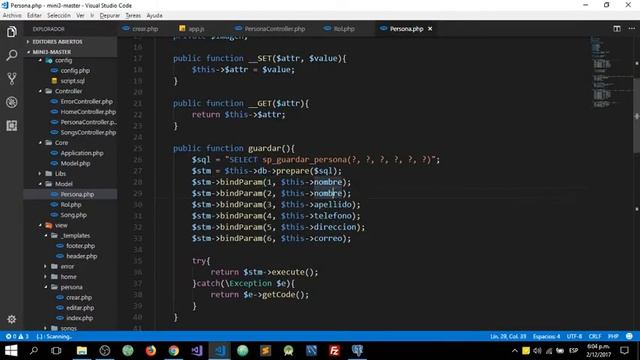The image size is (640, 360).
Task: Click the feedback smiley in status bar
Action: [x=629, y=336]
